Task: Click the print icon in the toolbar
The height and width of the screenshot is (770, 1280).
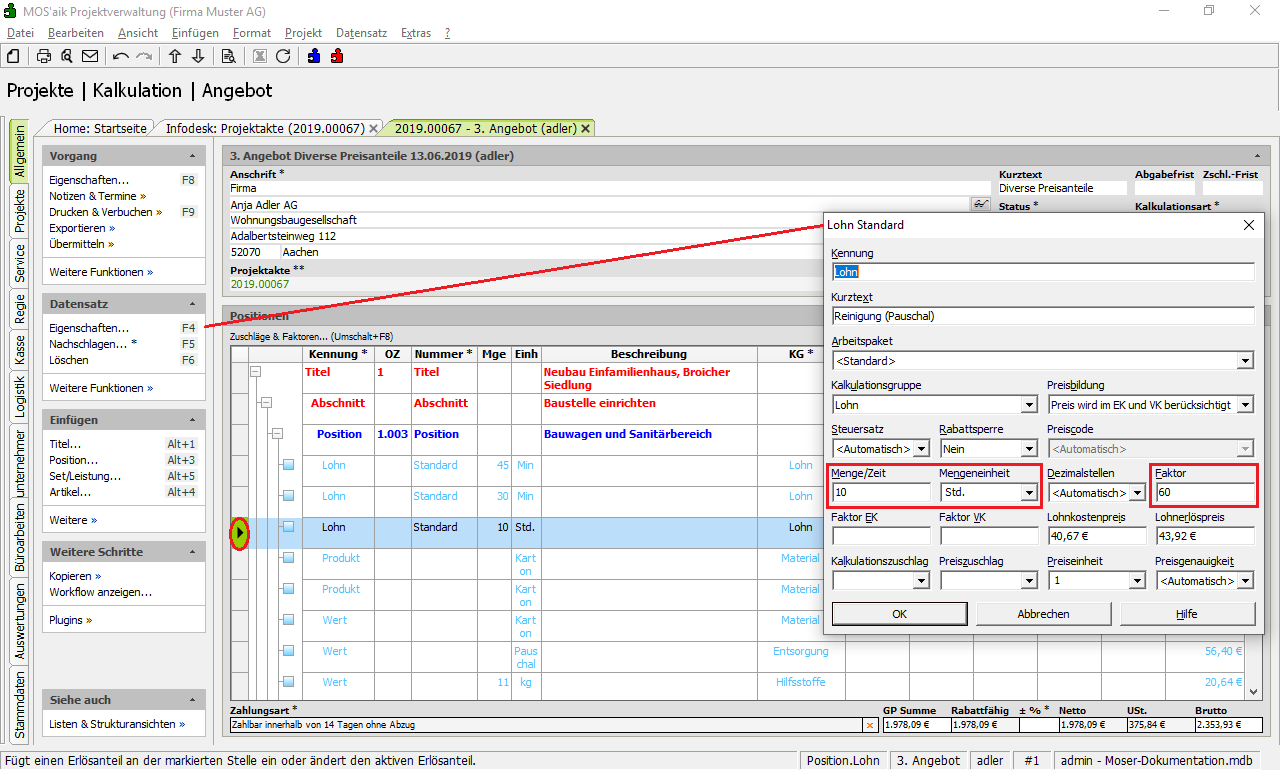Action: tap(44, 56)
